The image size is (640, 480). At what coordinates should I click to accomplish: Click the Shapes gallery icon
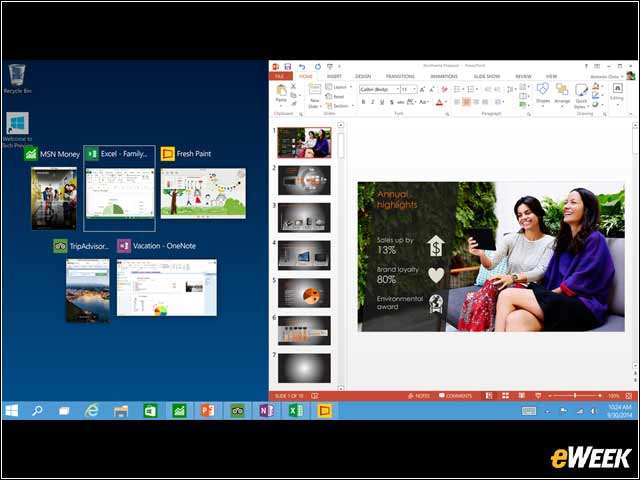pos(543,89)
